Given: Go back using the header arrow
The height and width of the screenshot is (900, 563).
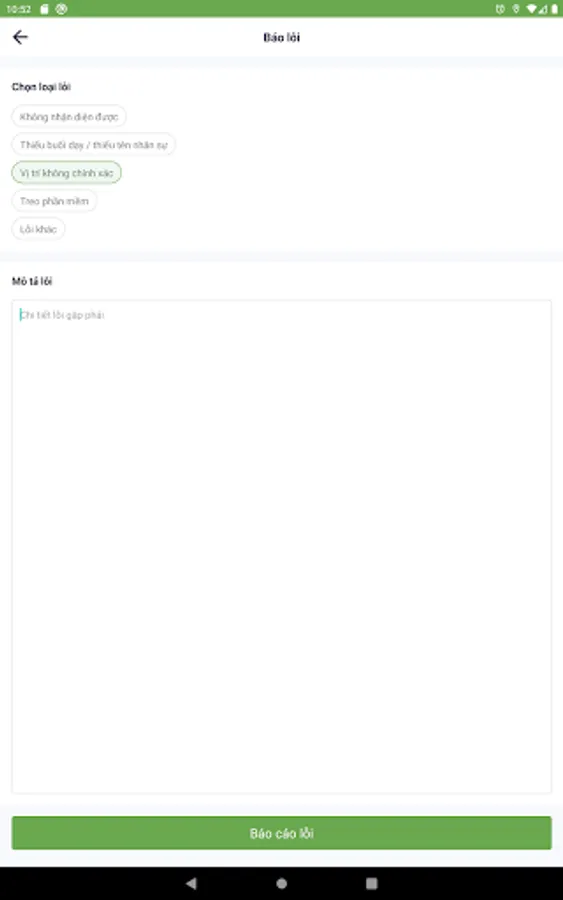Looking at the screenshot, I should pyautogui.click(x=20, y=37).
